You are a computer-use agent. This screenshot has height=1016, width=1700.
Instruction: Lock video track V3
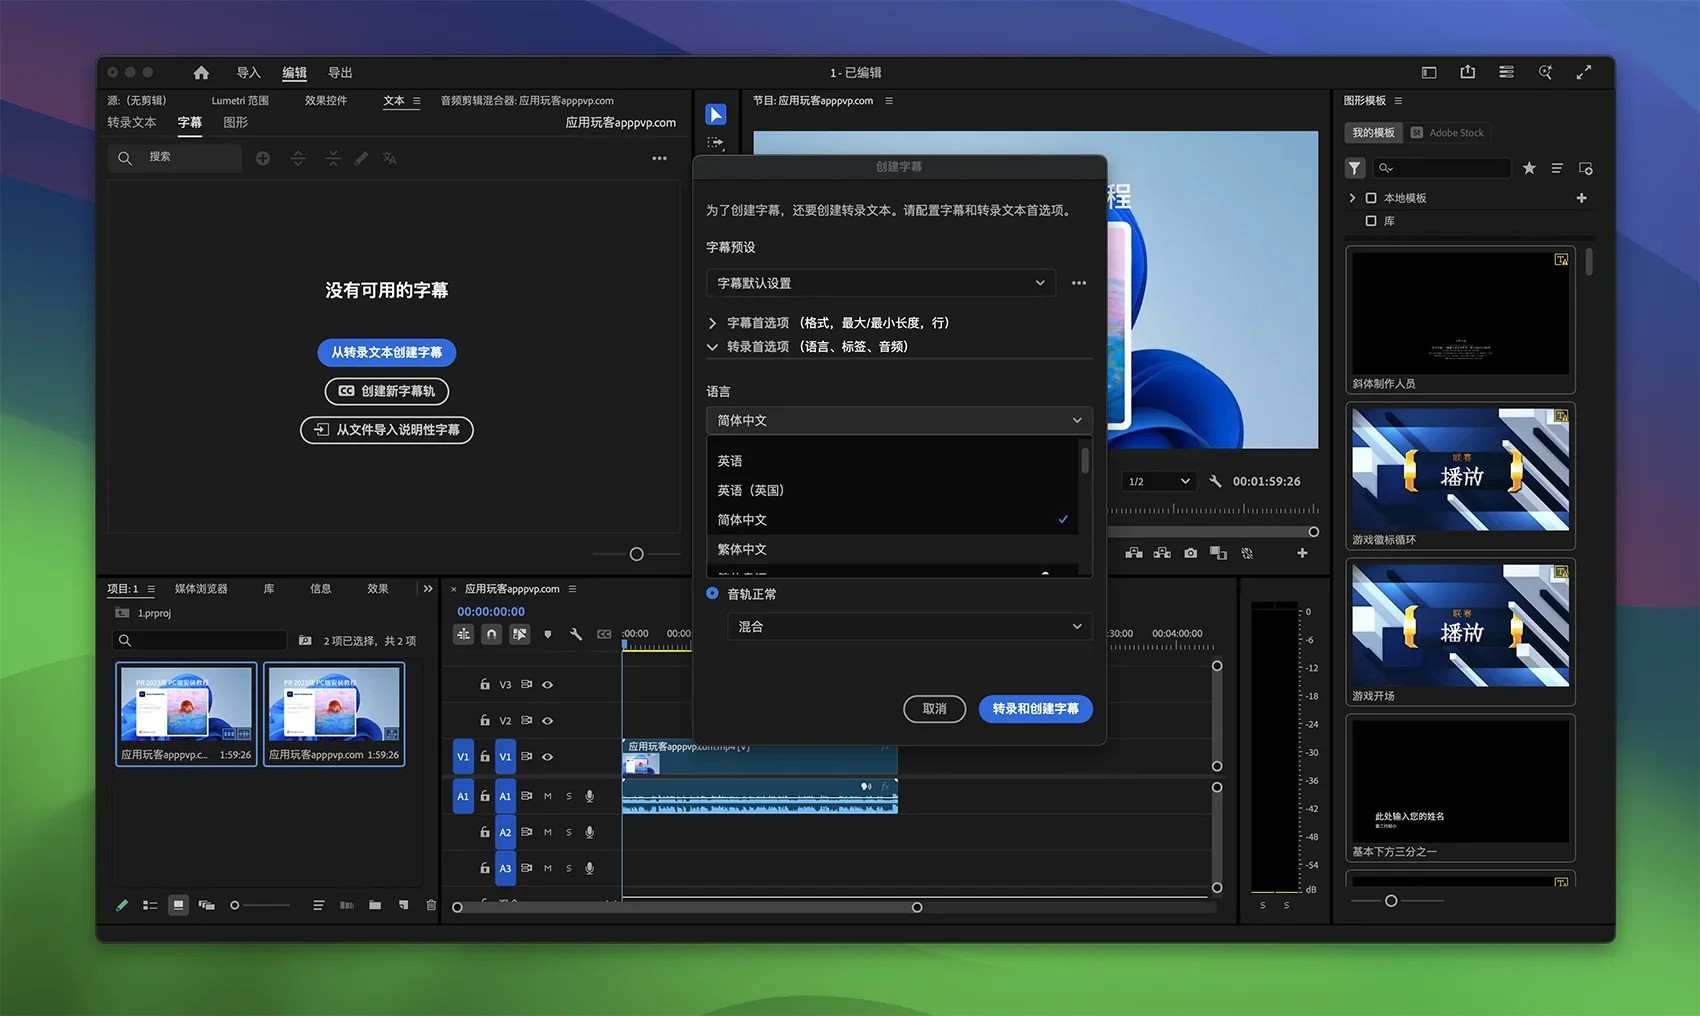coord(485,685)
